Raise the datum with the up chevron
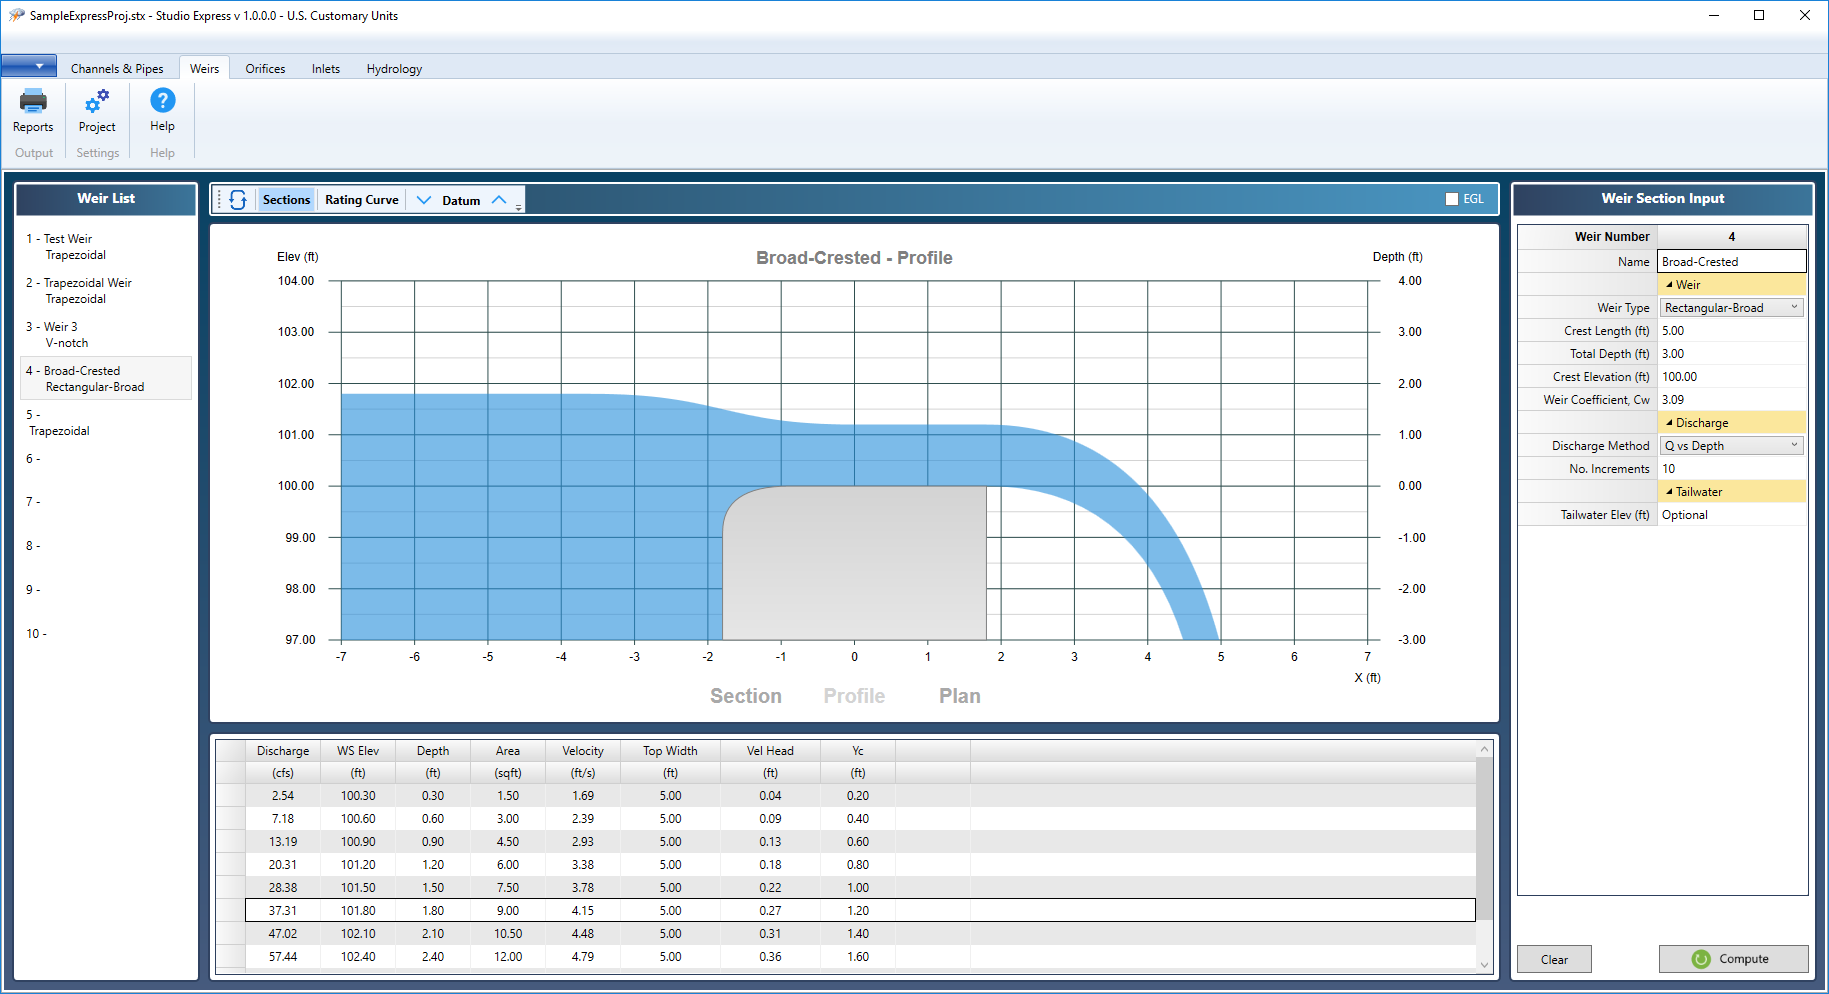This screenshot has height=994, width=1829. 499,199
